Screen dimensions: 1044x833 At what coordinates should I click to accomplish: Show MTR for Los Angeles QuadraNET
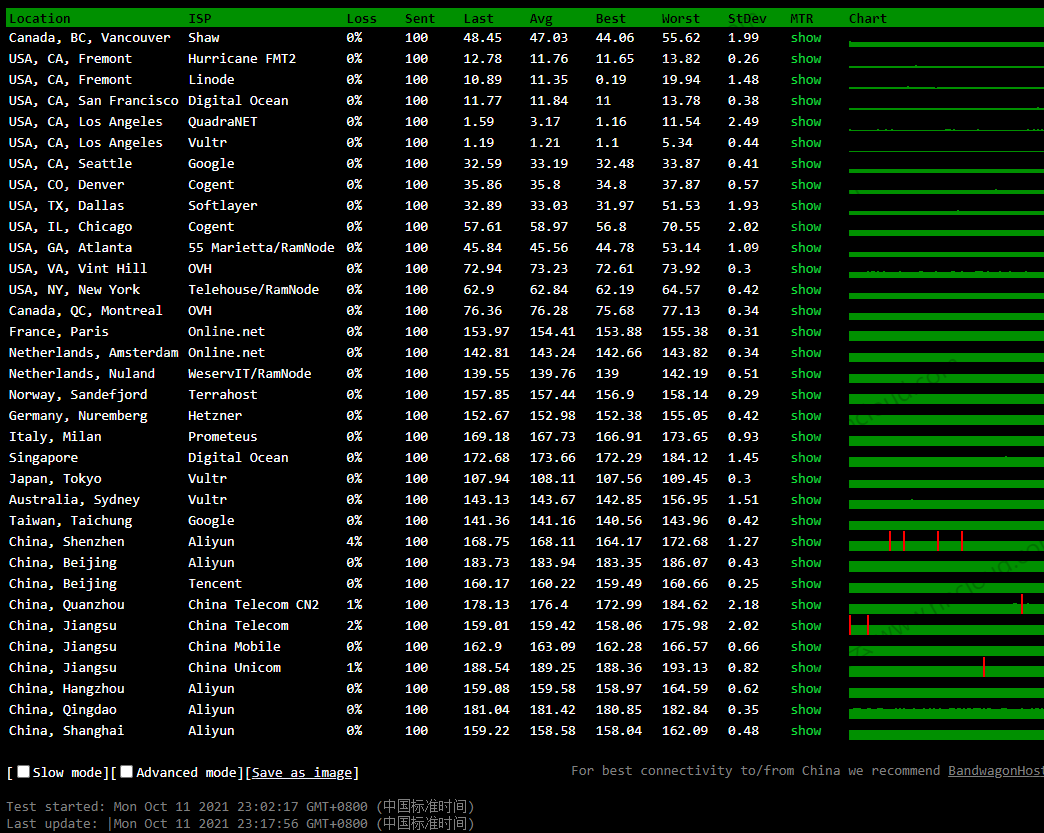pyautogui.click(x=806, y=122)
